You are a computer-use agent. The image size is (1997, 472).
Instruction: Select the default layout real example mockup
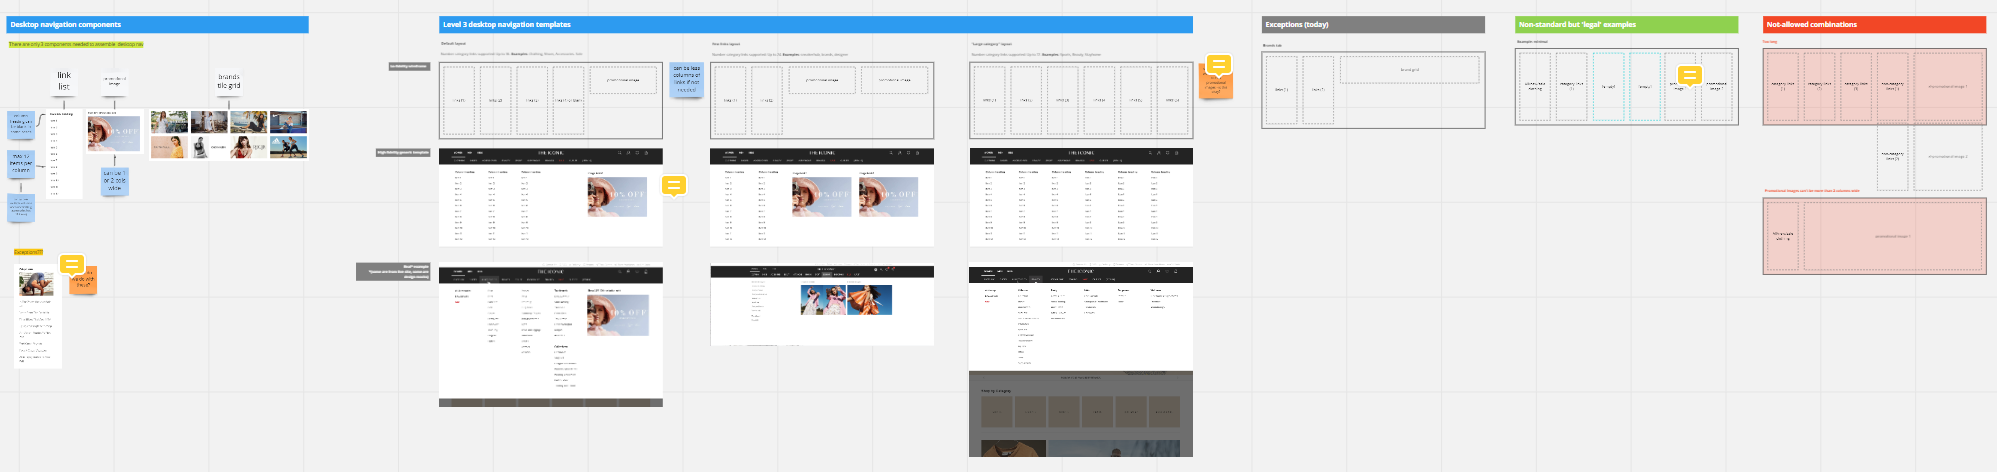pyautogui.click(x=551, y=335)
